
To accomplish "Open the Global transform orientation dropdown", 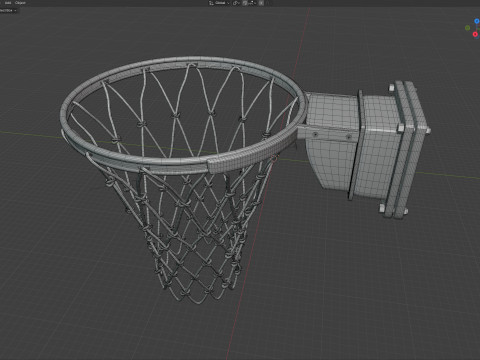I will pyautogui.click(x=219, y=3).
